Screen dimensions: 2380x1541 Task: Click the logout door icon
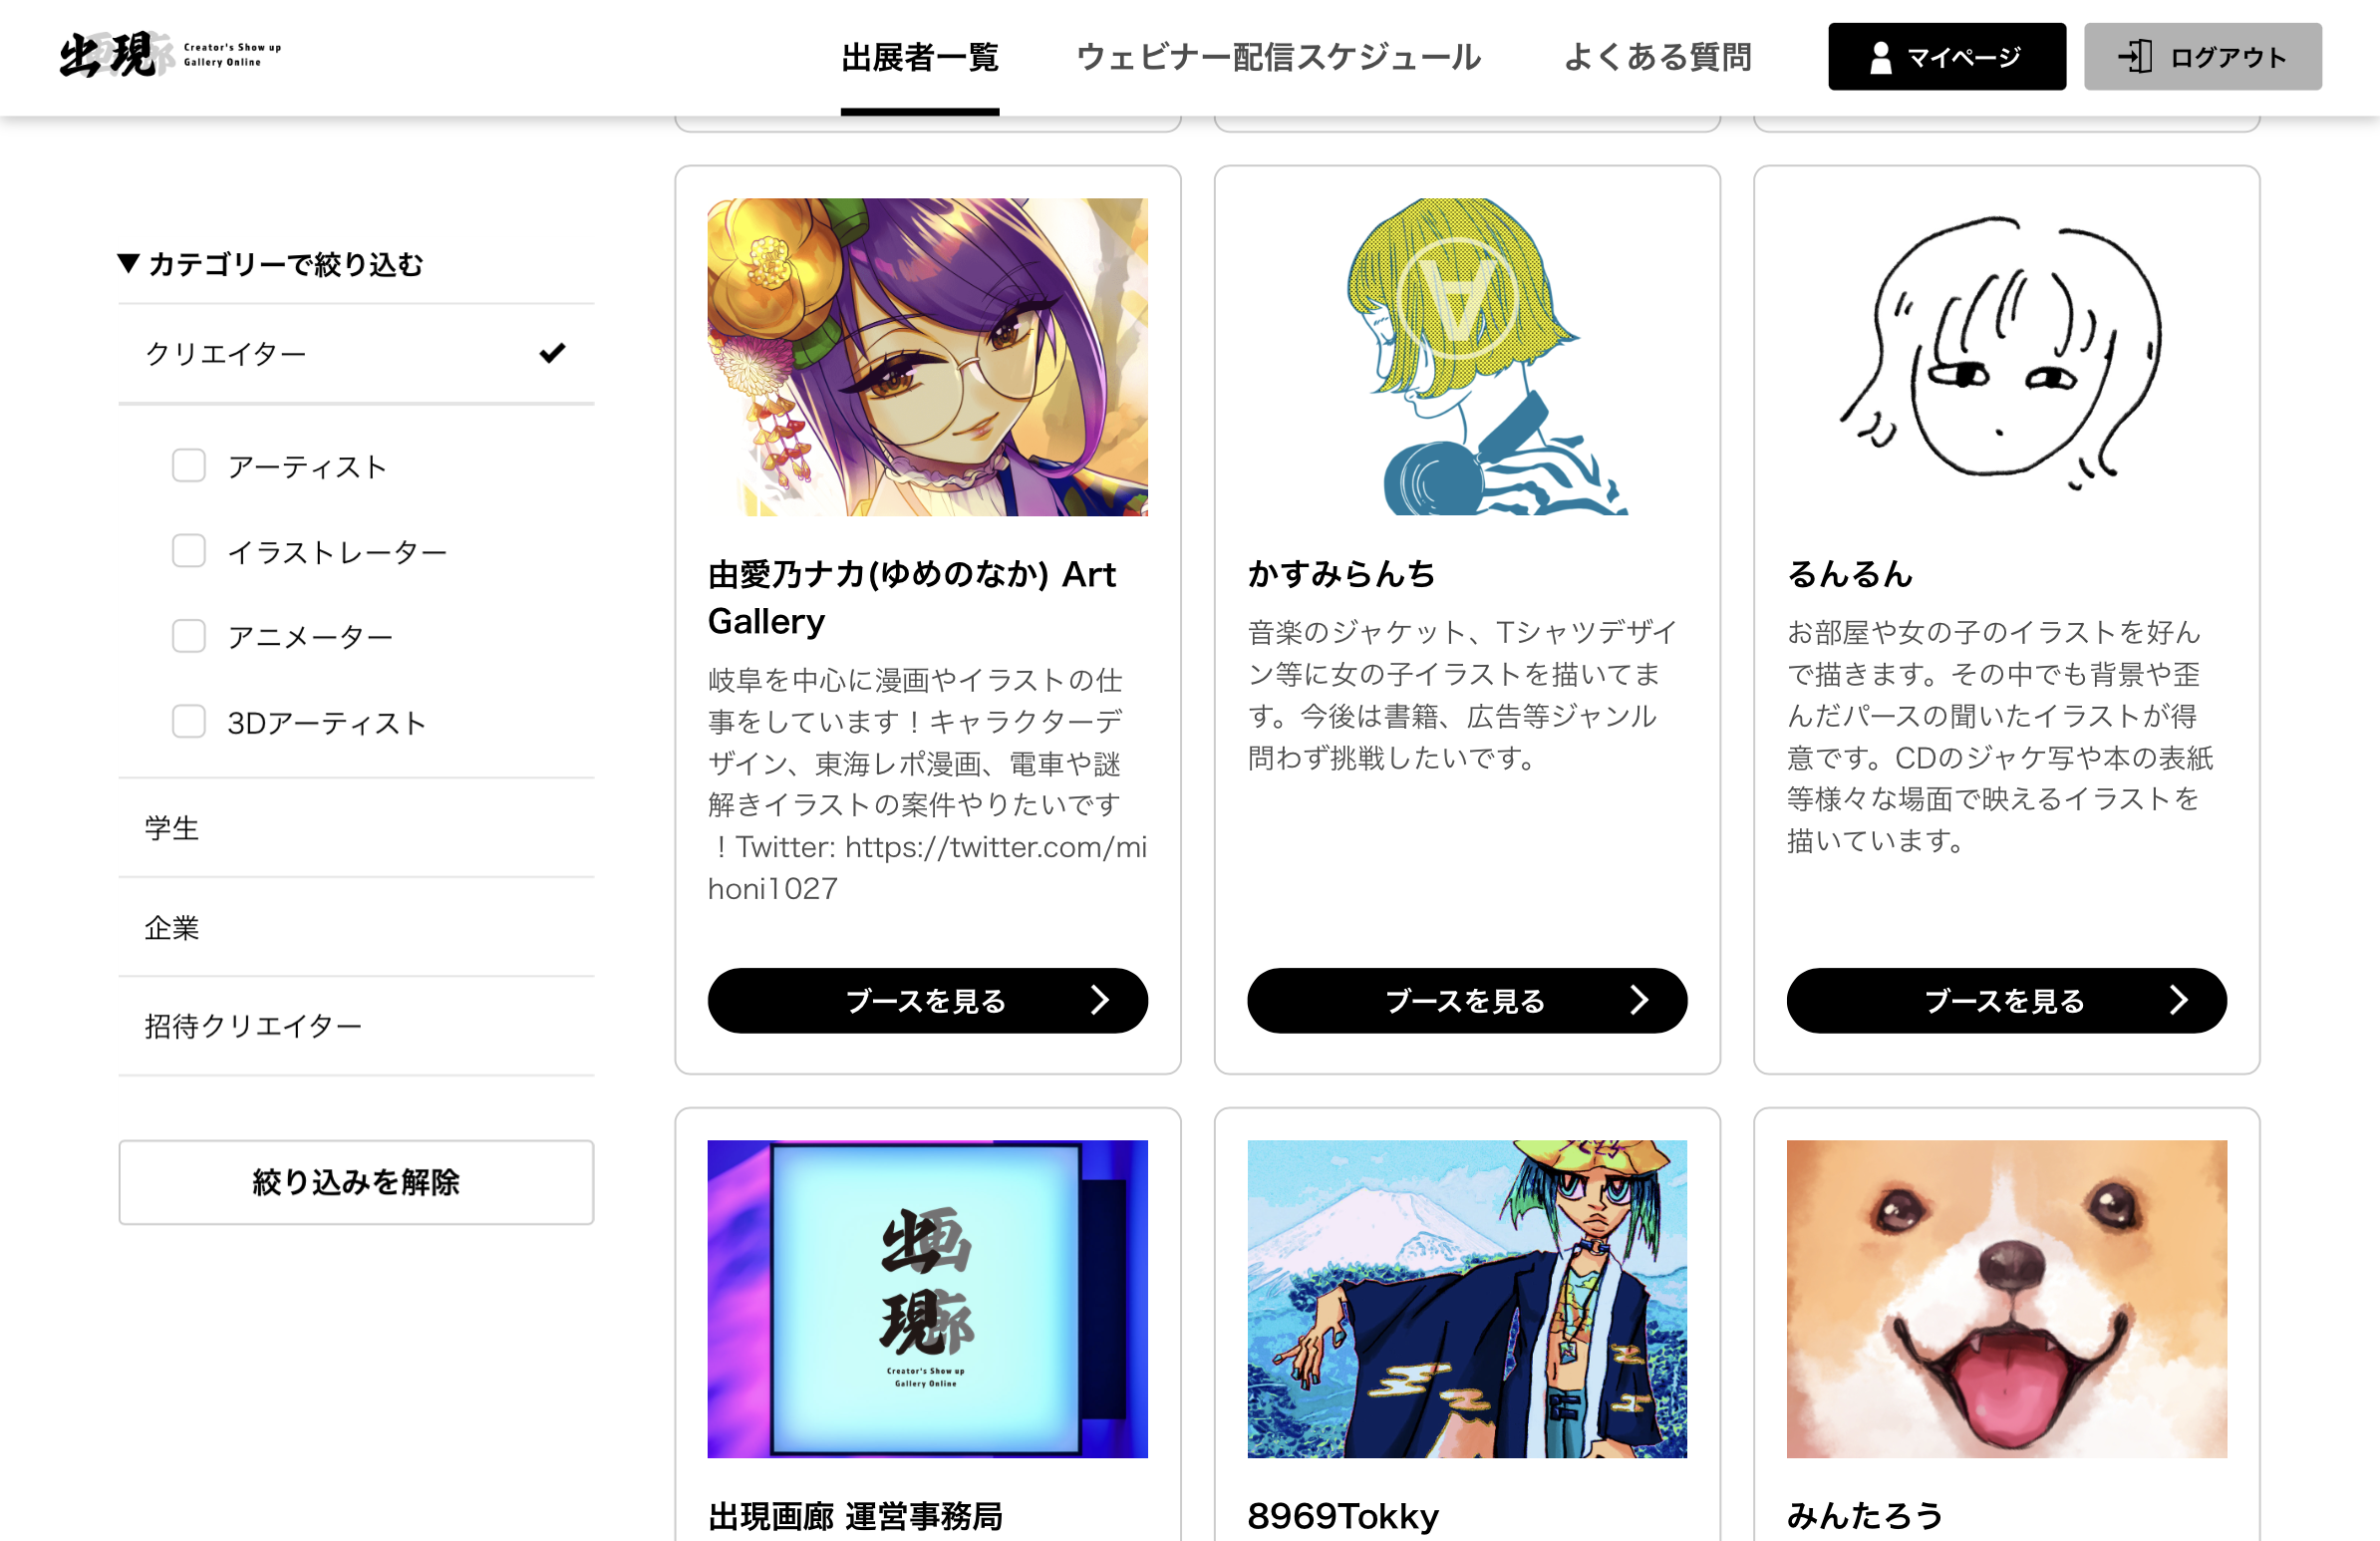[x=2135, y=57]
